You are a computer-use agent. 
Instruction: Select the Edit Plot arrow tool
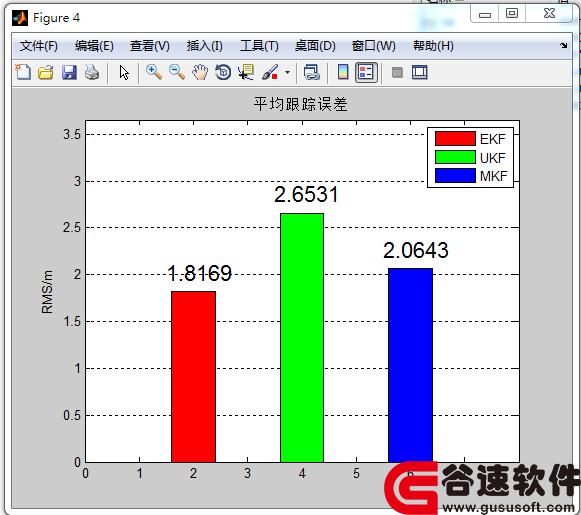tap(124, 72)
